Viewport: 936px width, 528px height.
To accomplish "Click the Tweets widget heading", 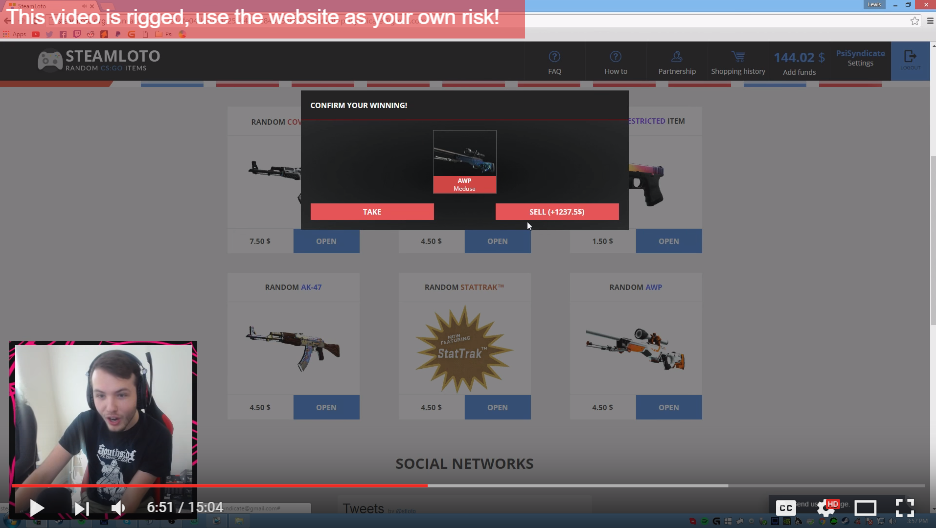I will click(x=363, y=508).
